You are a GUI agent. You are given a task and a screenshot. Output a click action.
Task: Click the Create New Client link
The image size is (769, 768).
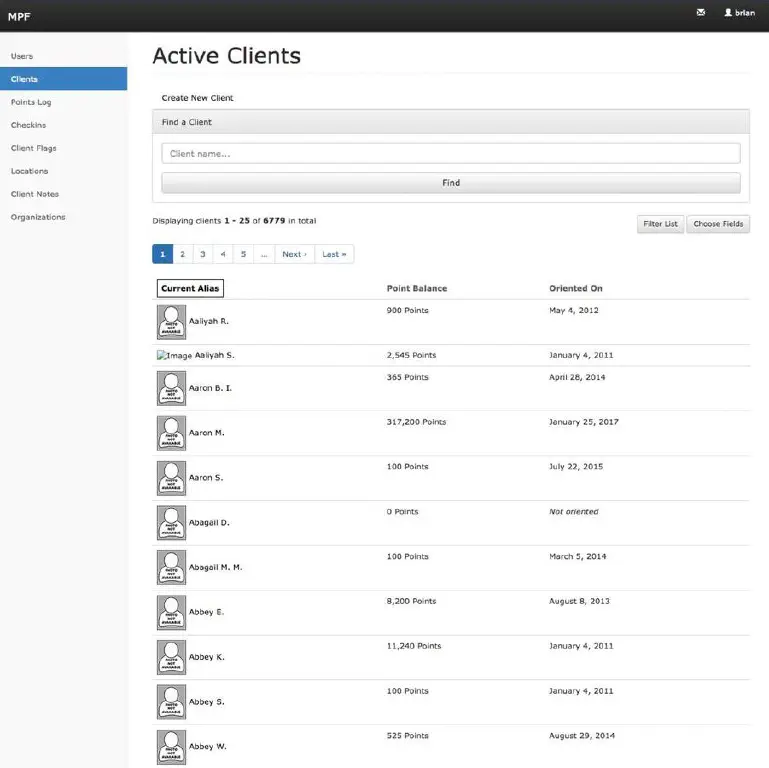click(197, 98)
